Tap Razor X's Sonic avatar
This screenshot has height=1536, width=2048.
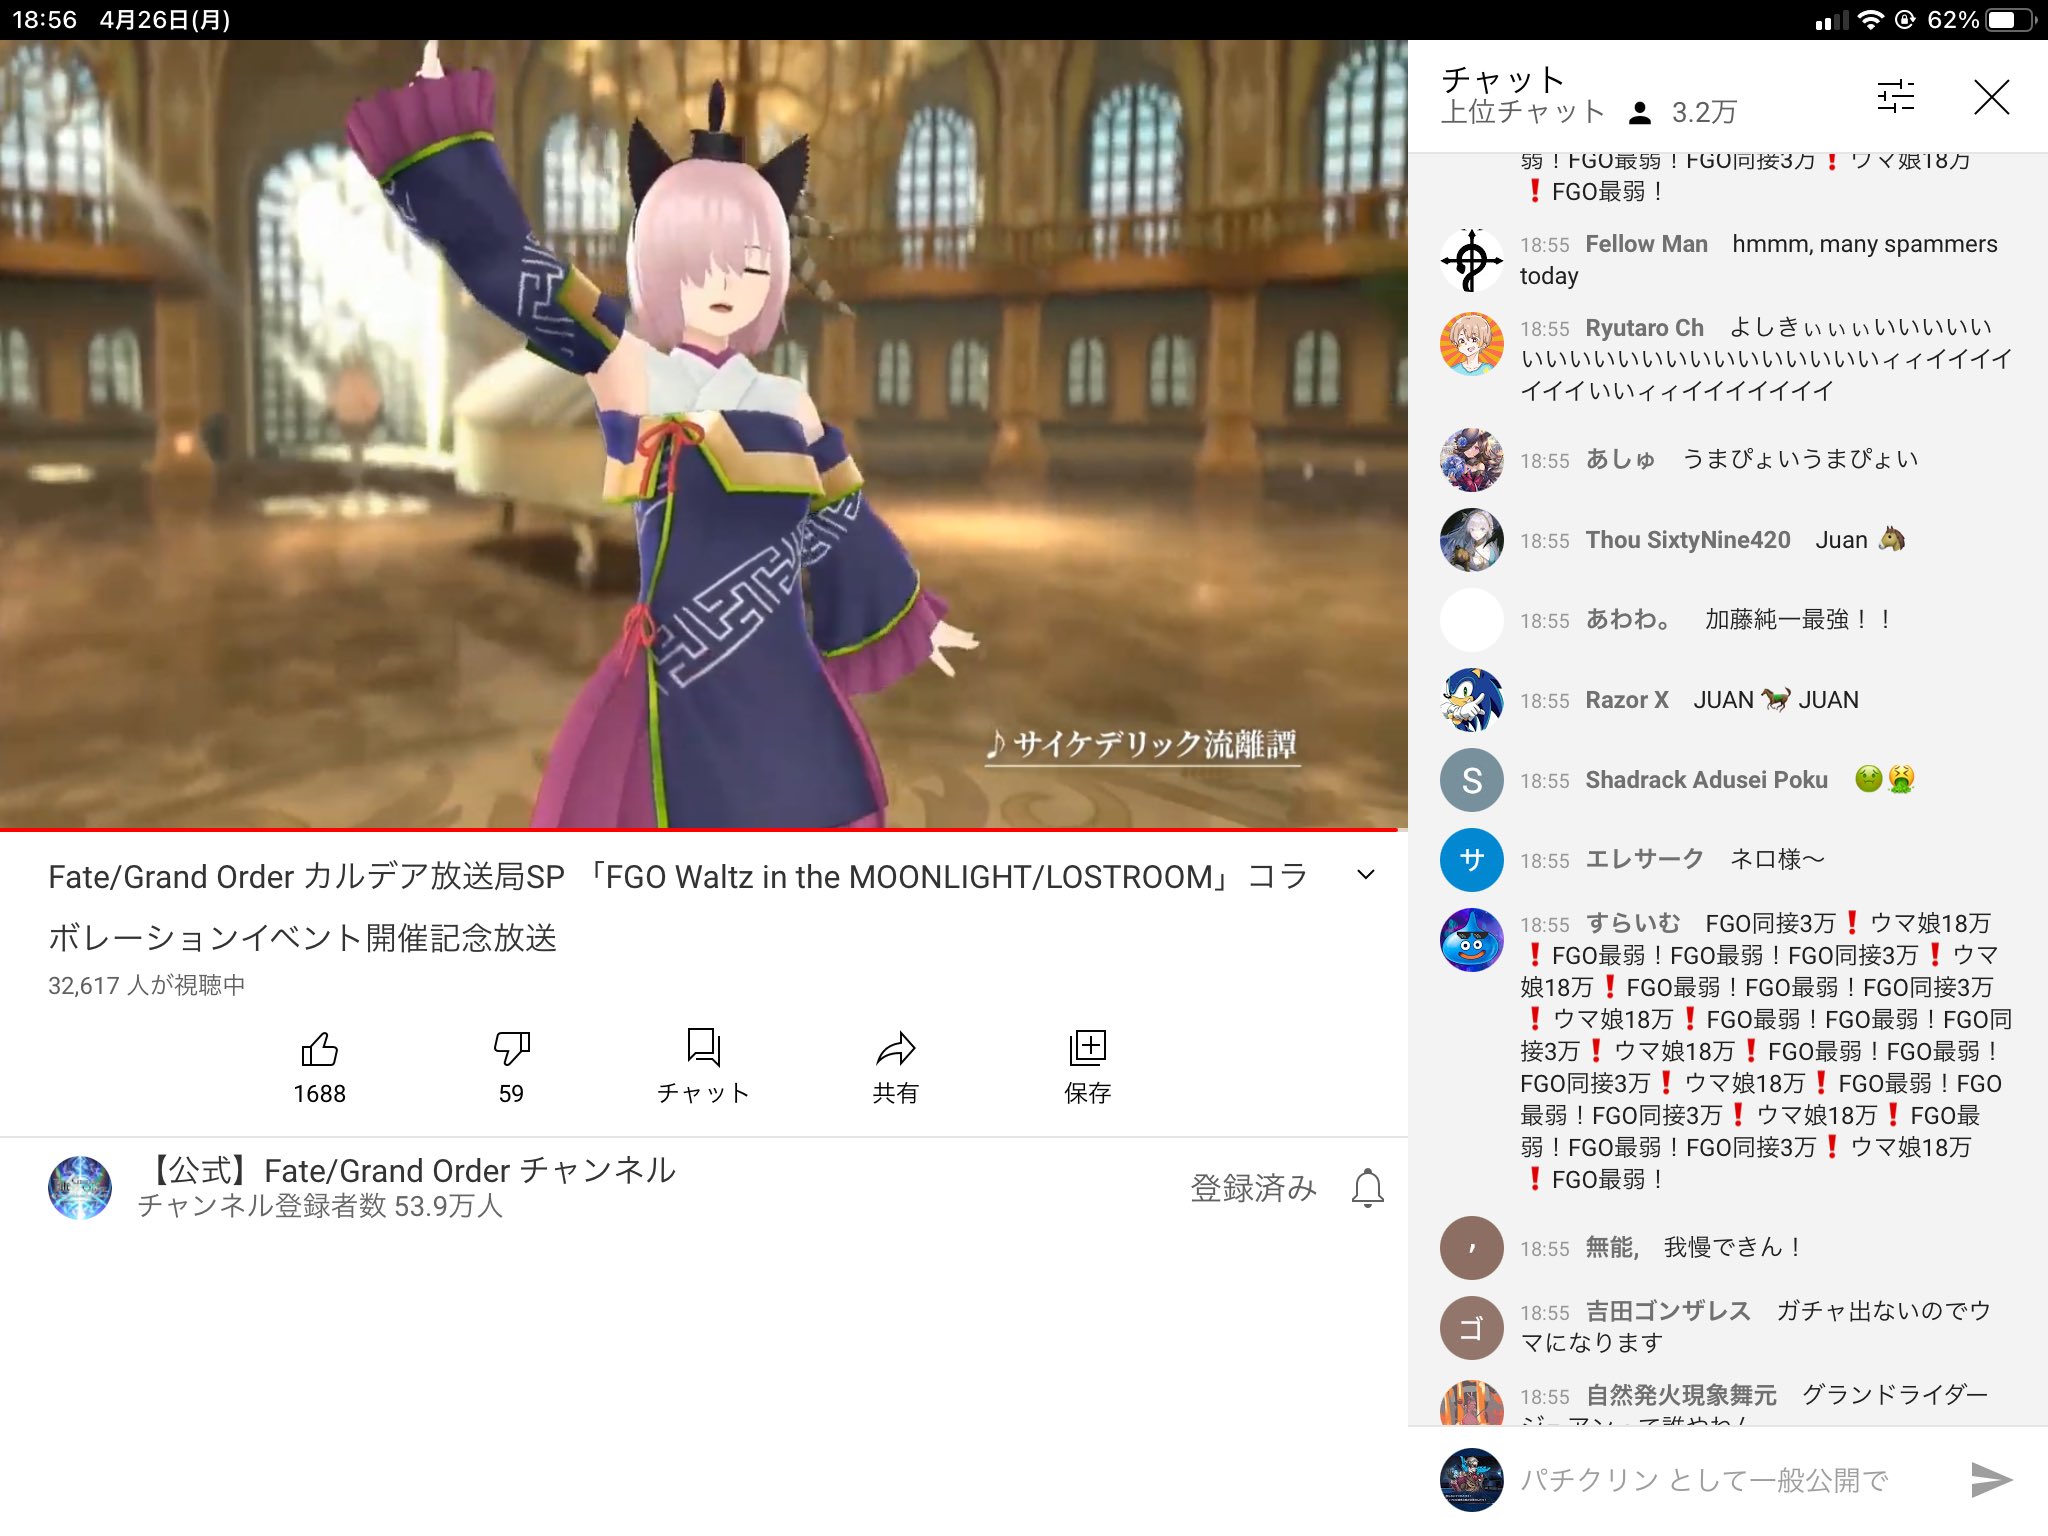tap(1471, 700)
